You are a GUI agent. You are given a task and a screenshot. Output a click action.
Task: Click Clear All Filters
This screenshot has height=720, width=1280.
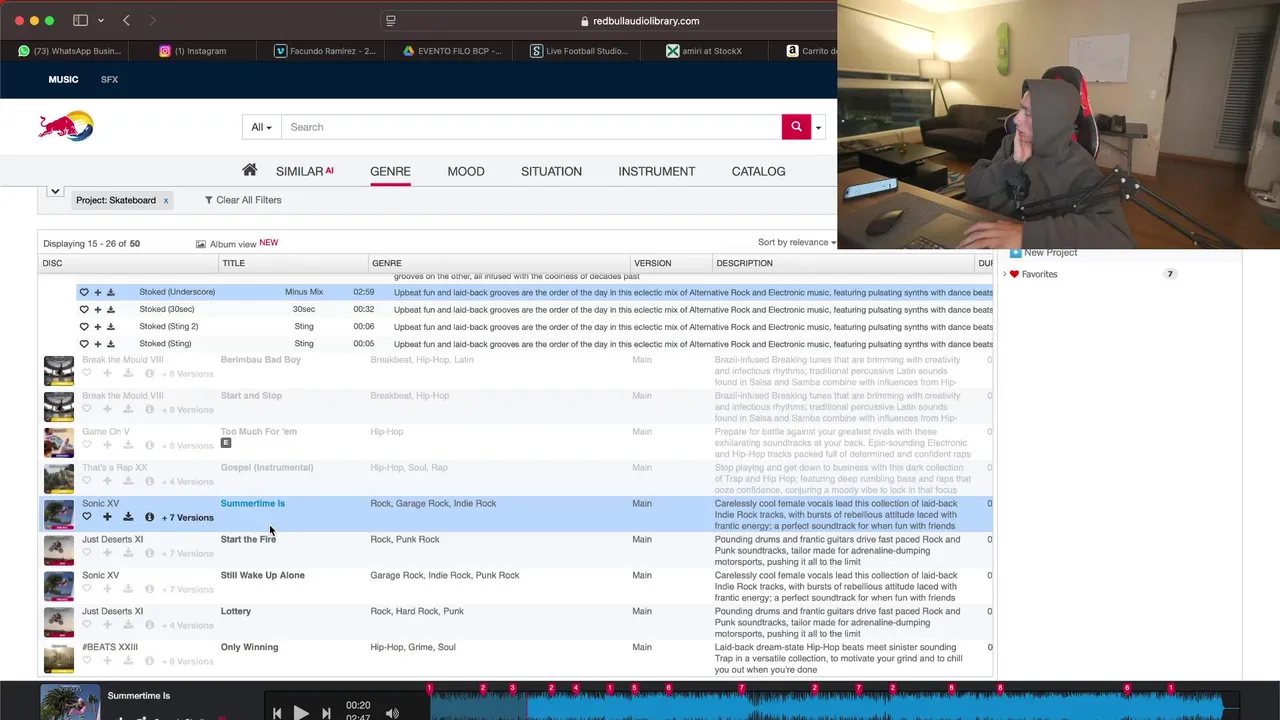point(243,200)
